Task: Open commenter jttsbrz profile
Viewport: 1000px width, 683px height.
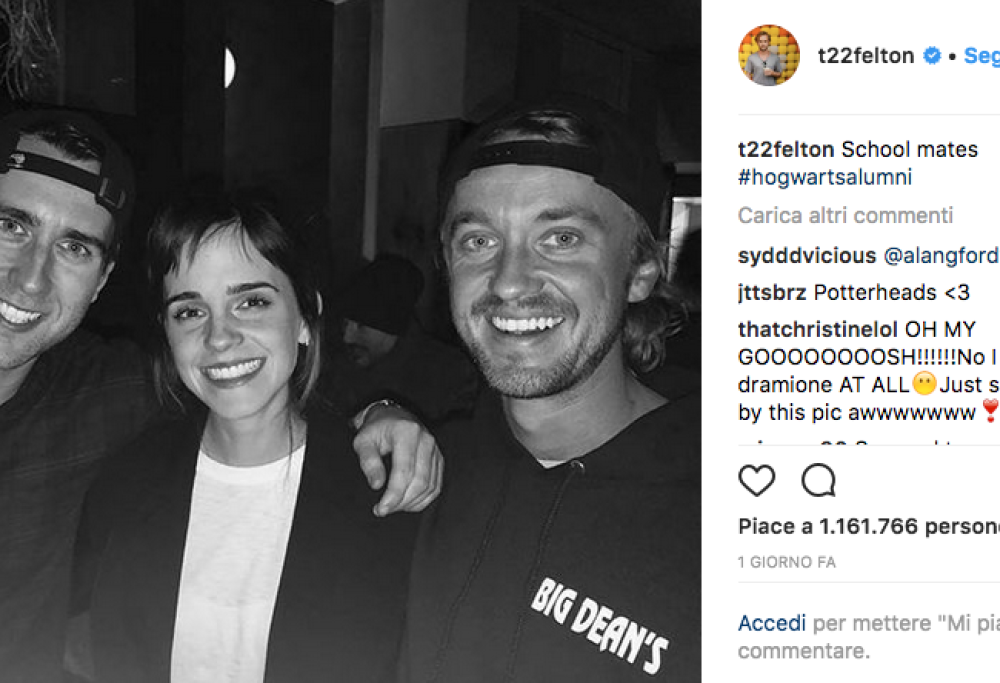Action: [773, 293]
